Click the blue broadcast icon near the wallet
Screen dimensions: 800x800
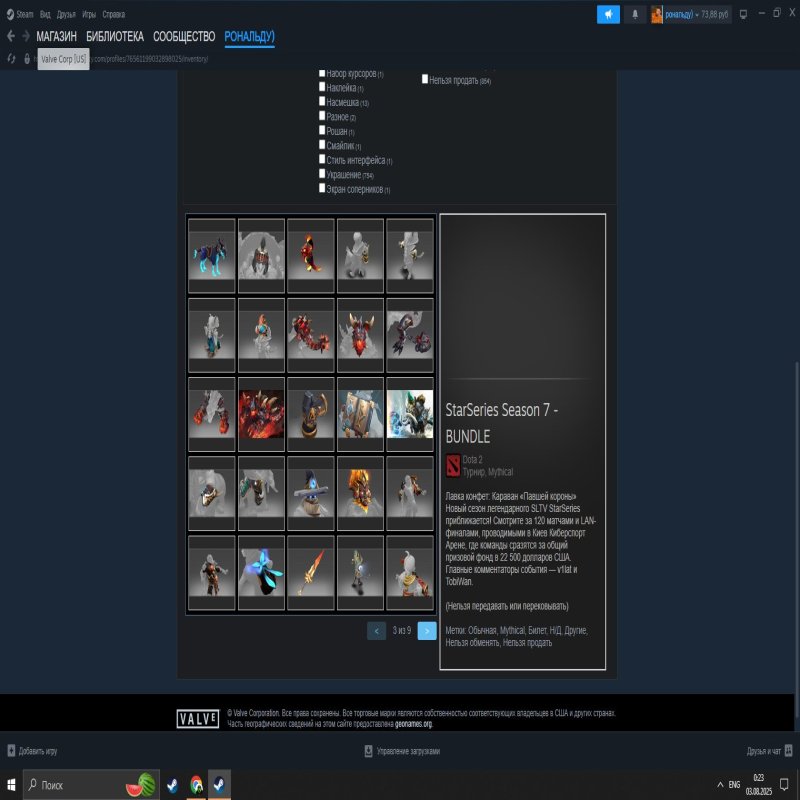click(x=609, y=12)
